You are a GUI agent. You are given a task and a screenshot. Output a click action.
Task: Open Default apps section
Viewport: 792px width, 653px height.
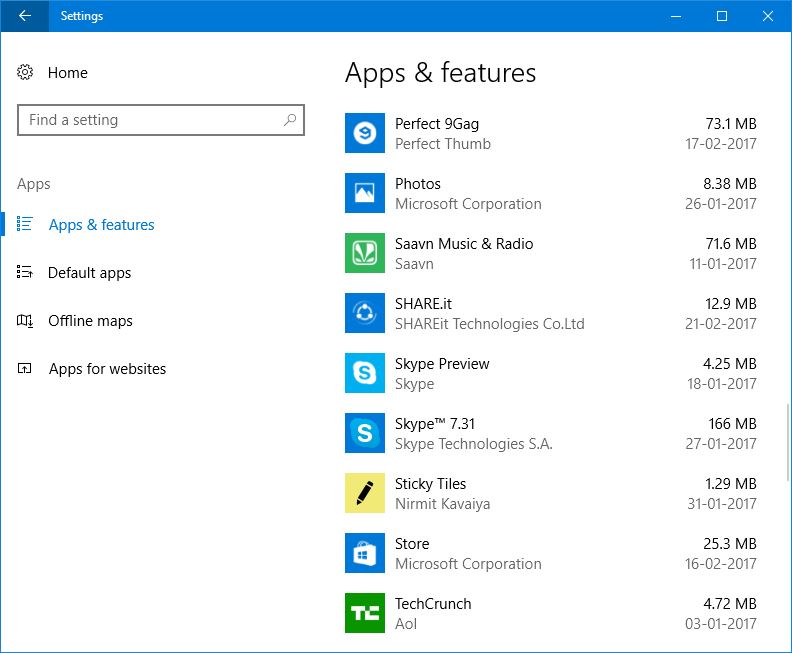[89, 273]
